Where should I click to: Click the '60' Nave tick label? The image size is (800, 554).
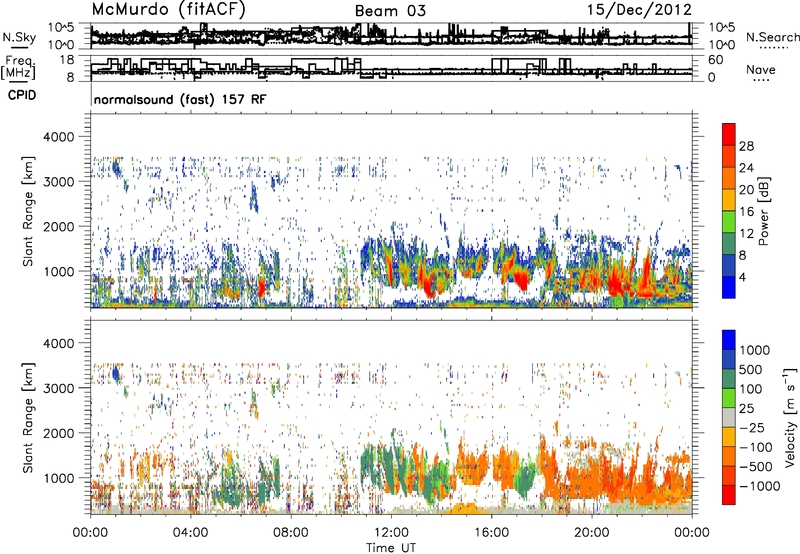(x=716, y=60)
